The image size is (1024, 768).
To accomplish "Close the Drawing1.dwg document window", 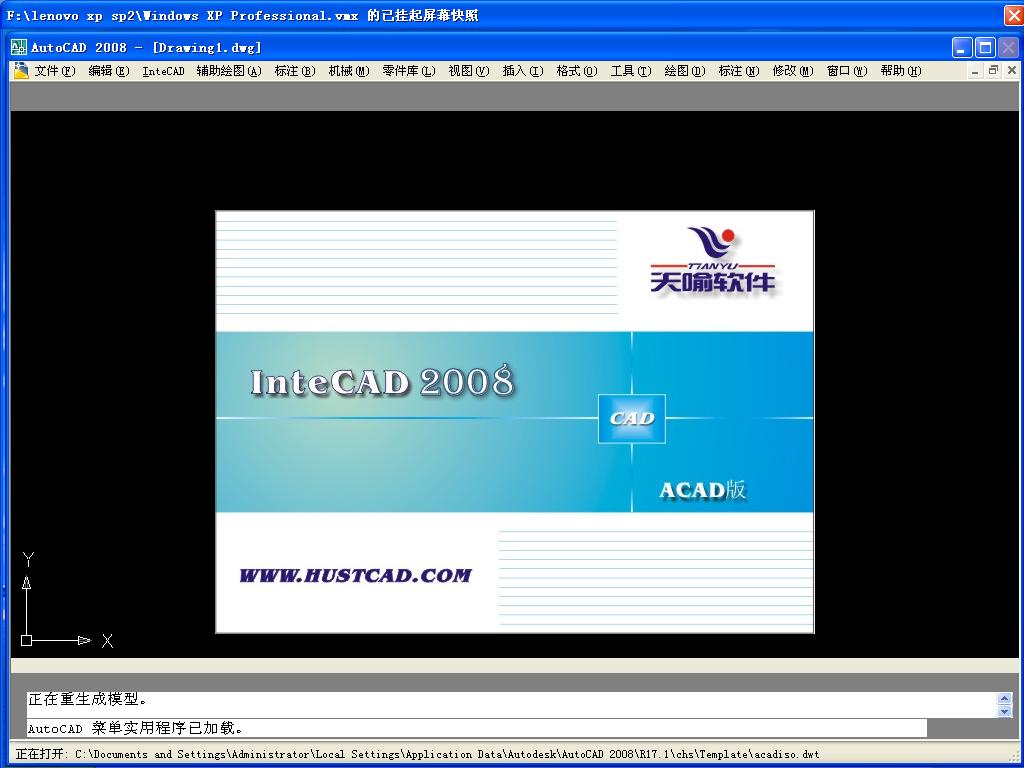I will click(x=1012, y=71).
